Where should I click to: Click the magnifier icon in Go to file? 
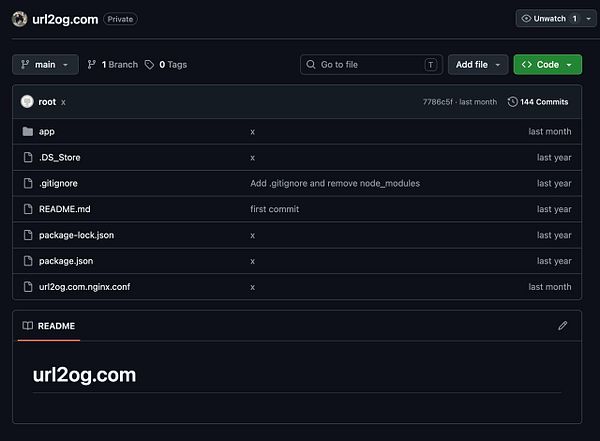[311, 64]
